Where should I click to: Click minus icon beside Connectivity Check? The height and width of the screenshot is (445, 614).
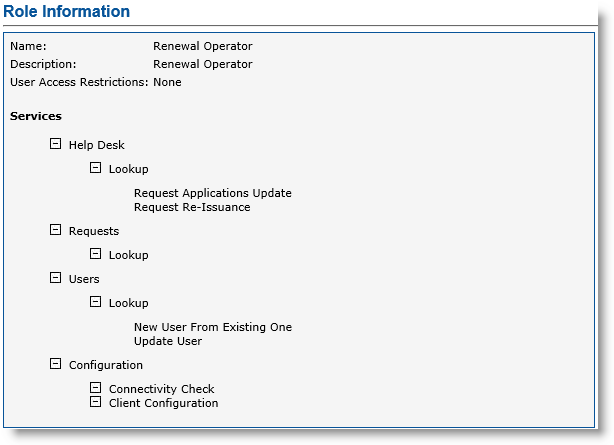point(95,388)
